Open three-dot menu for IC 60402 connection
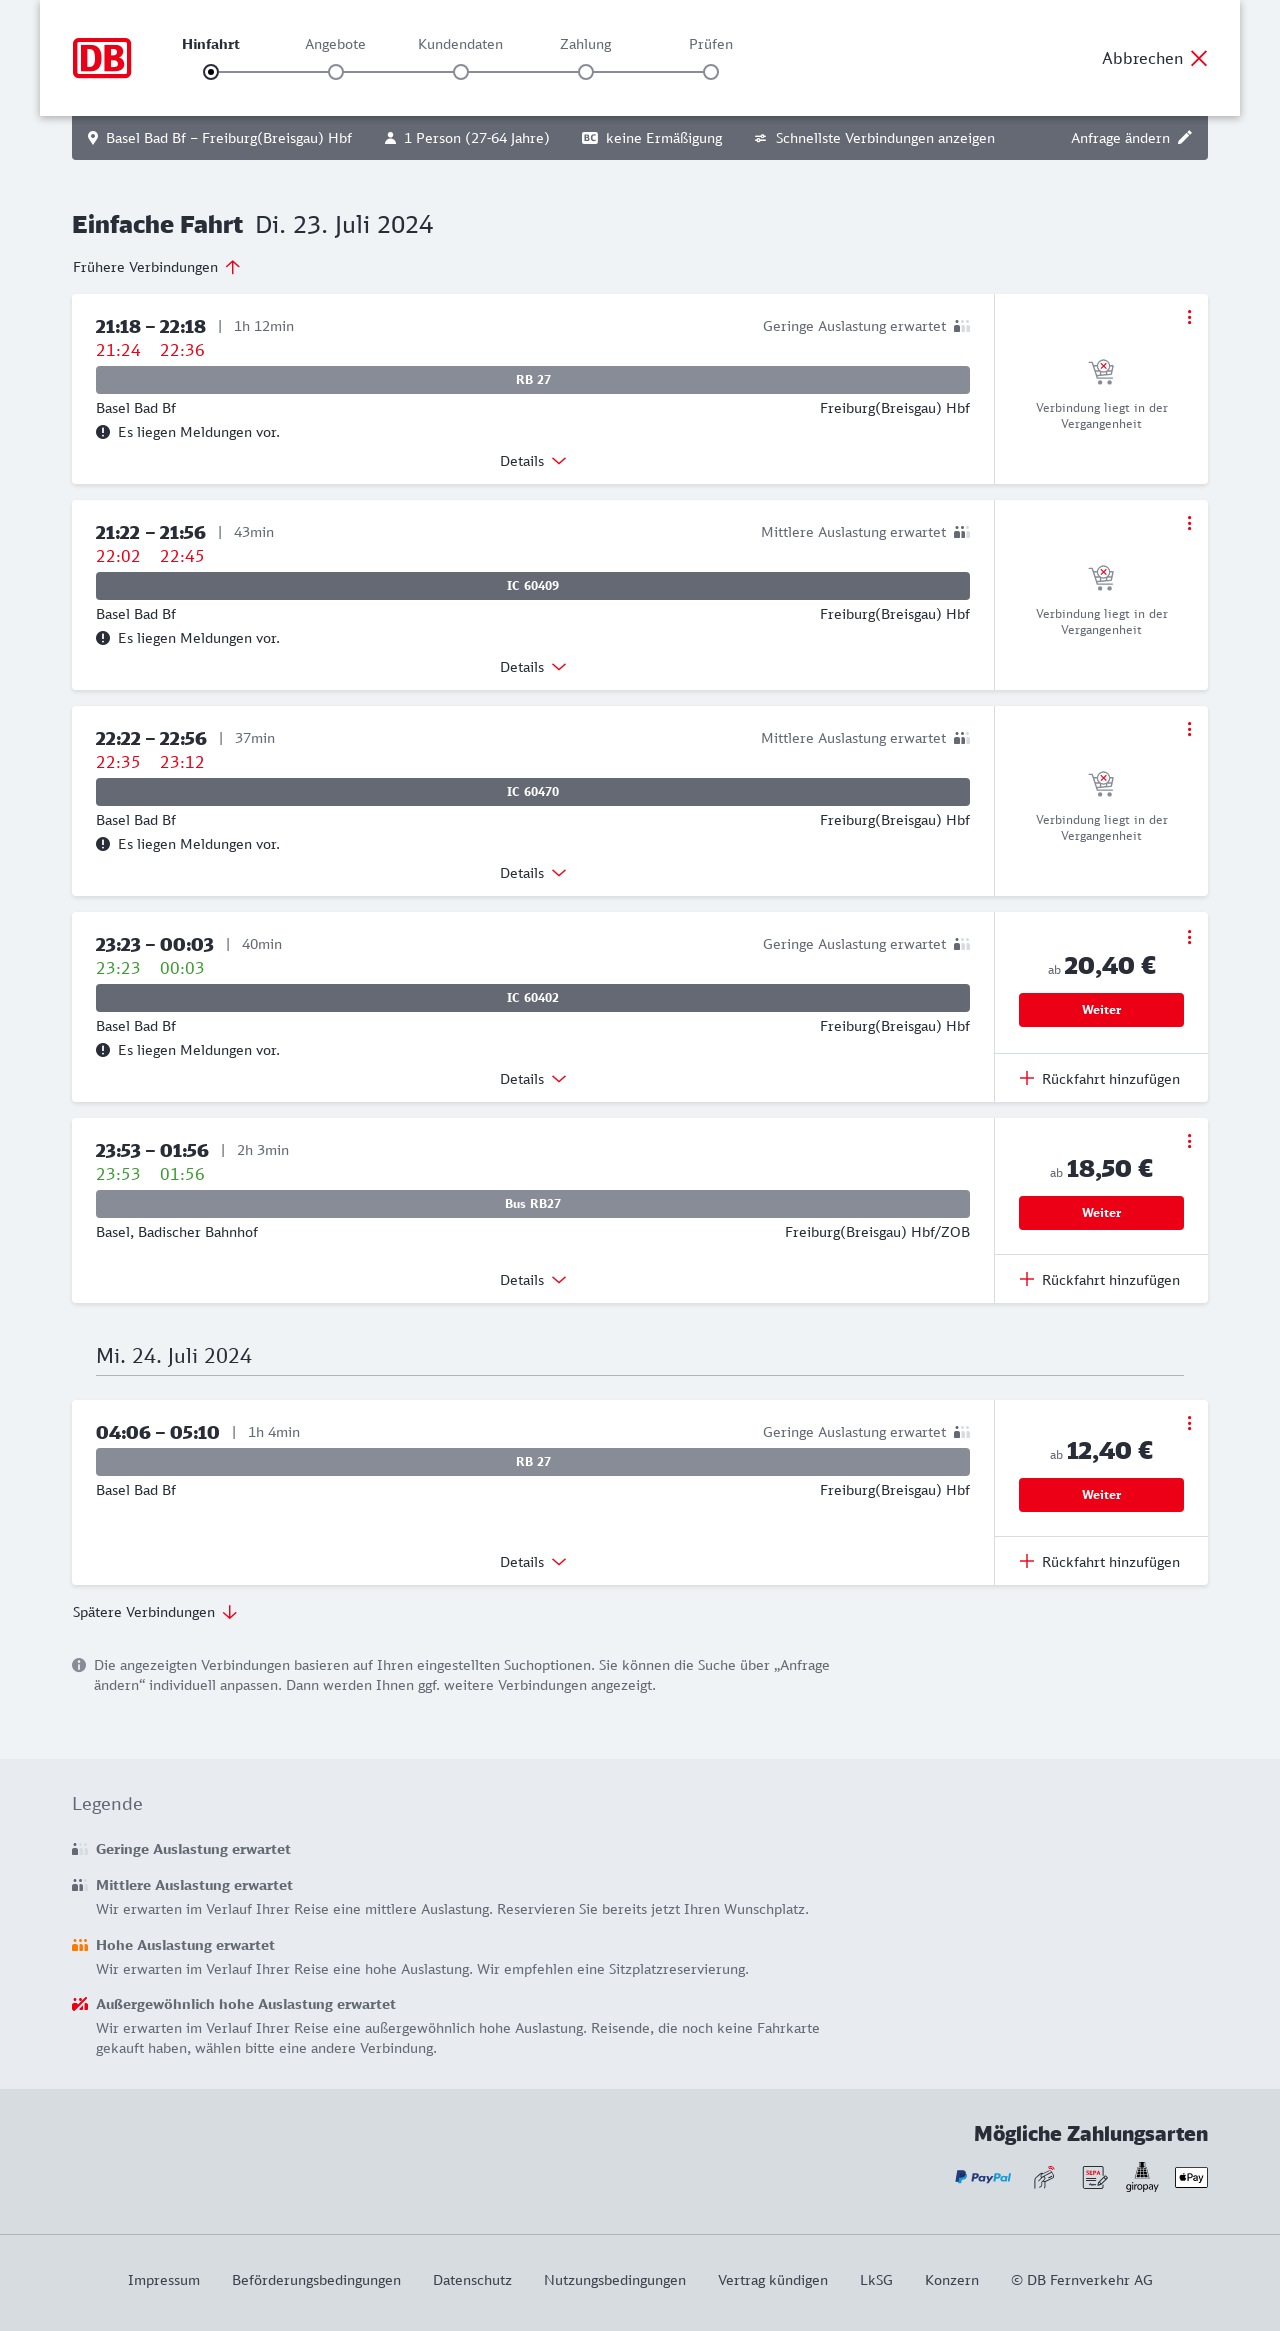1280x2331 pixels. [1189, 937]
